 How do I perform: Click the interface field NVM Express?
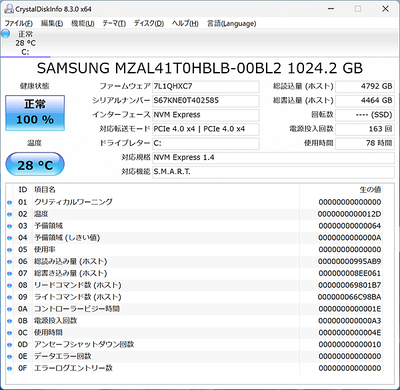206,115
